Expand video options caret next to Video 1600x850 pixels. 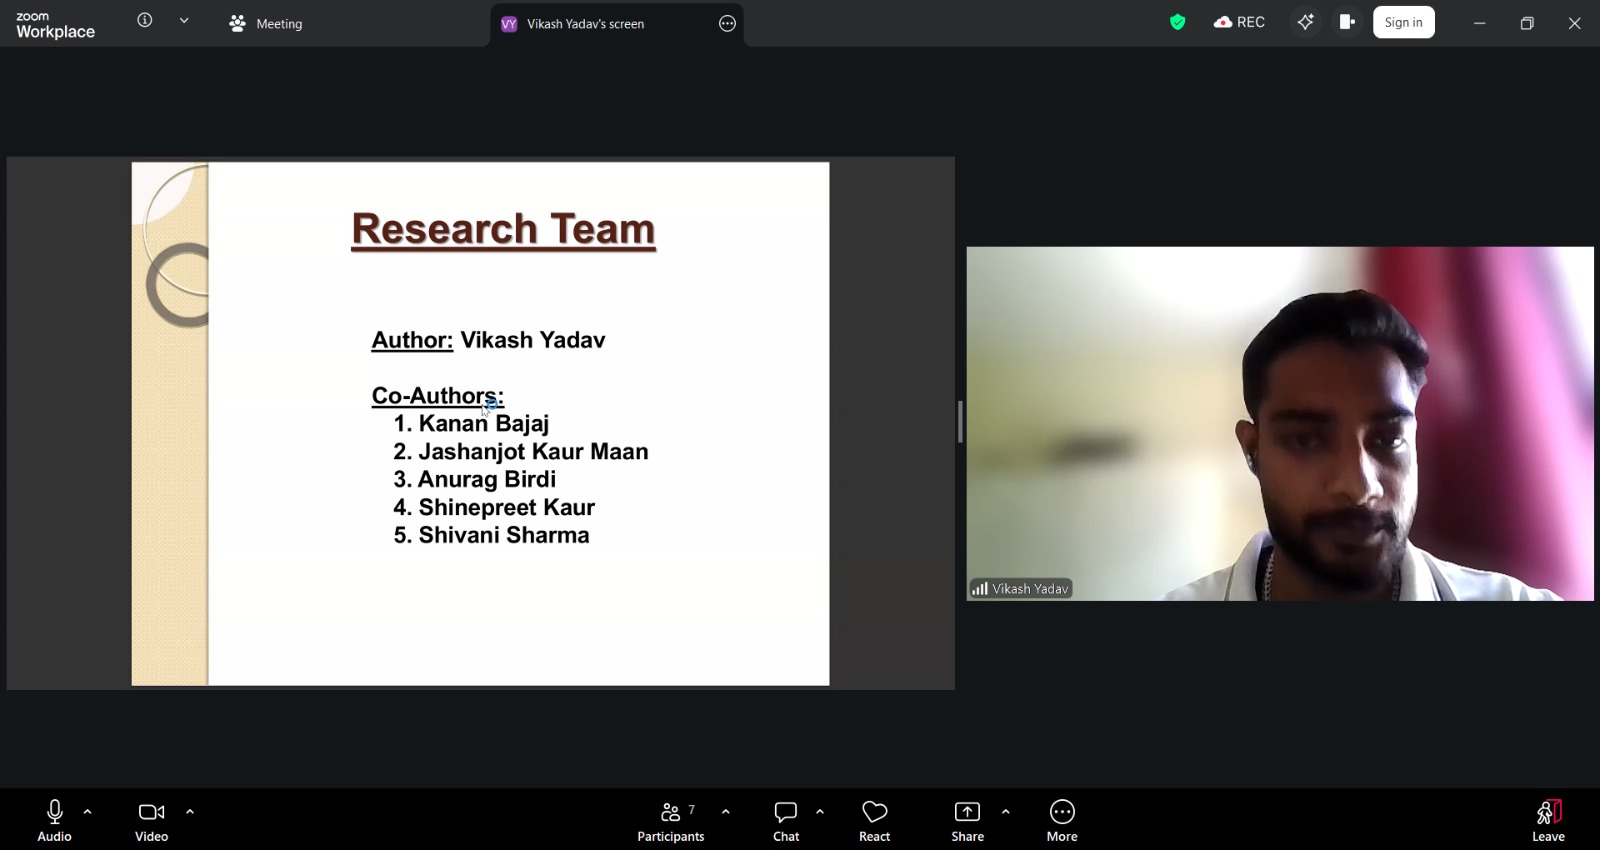[x=190, y=812]
